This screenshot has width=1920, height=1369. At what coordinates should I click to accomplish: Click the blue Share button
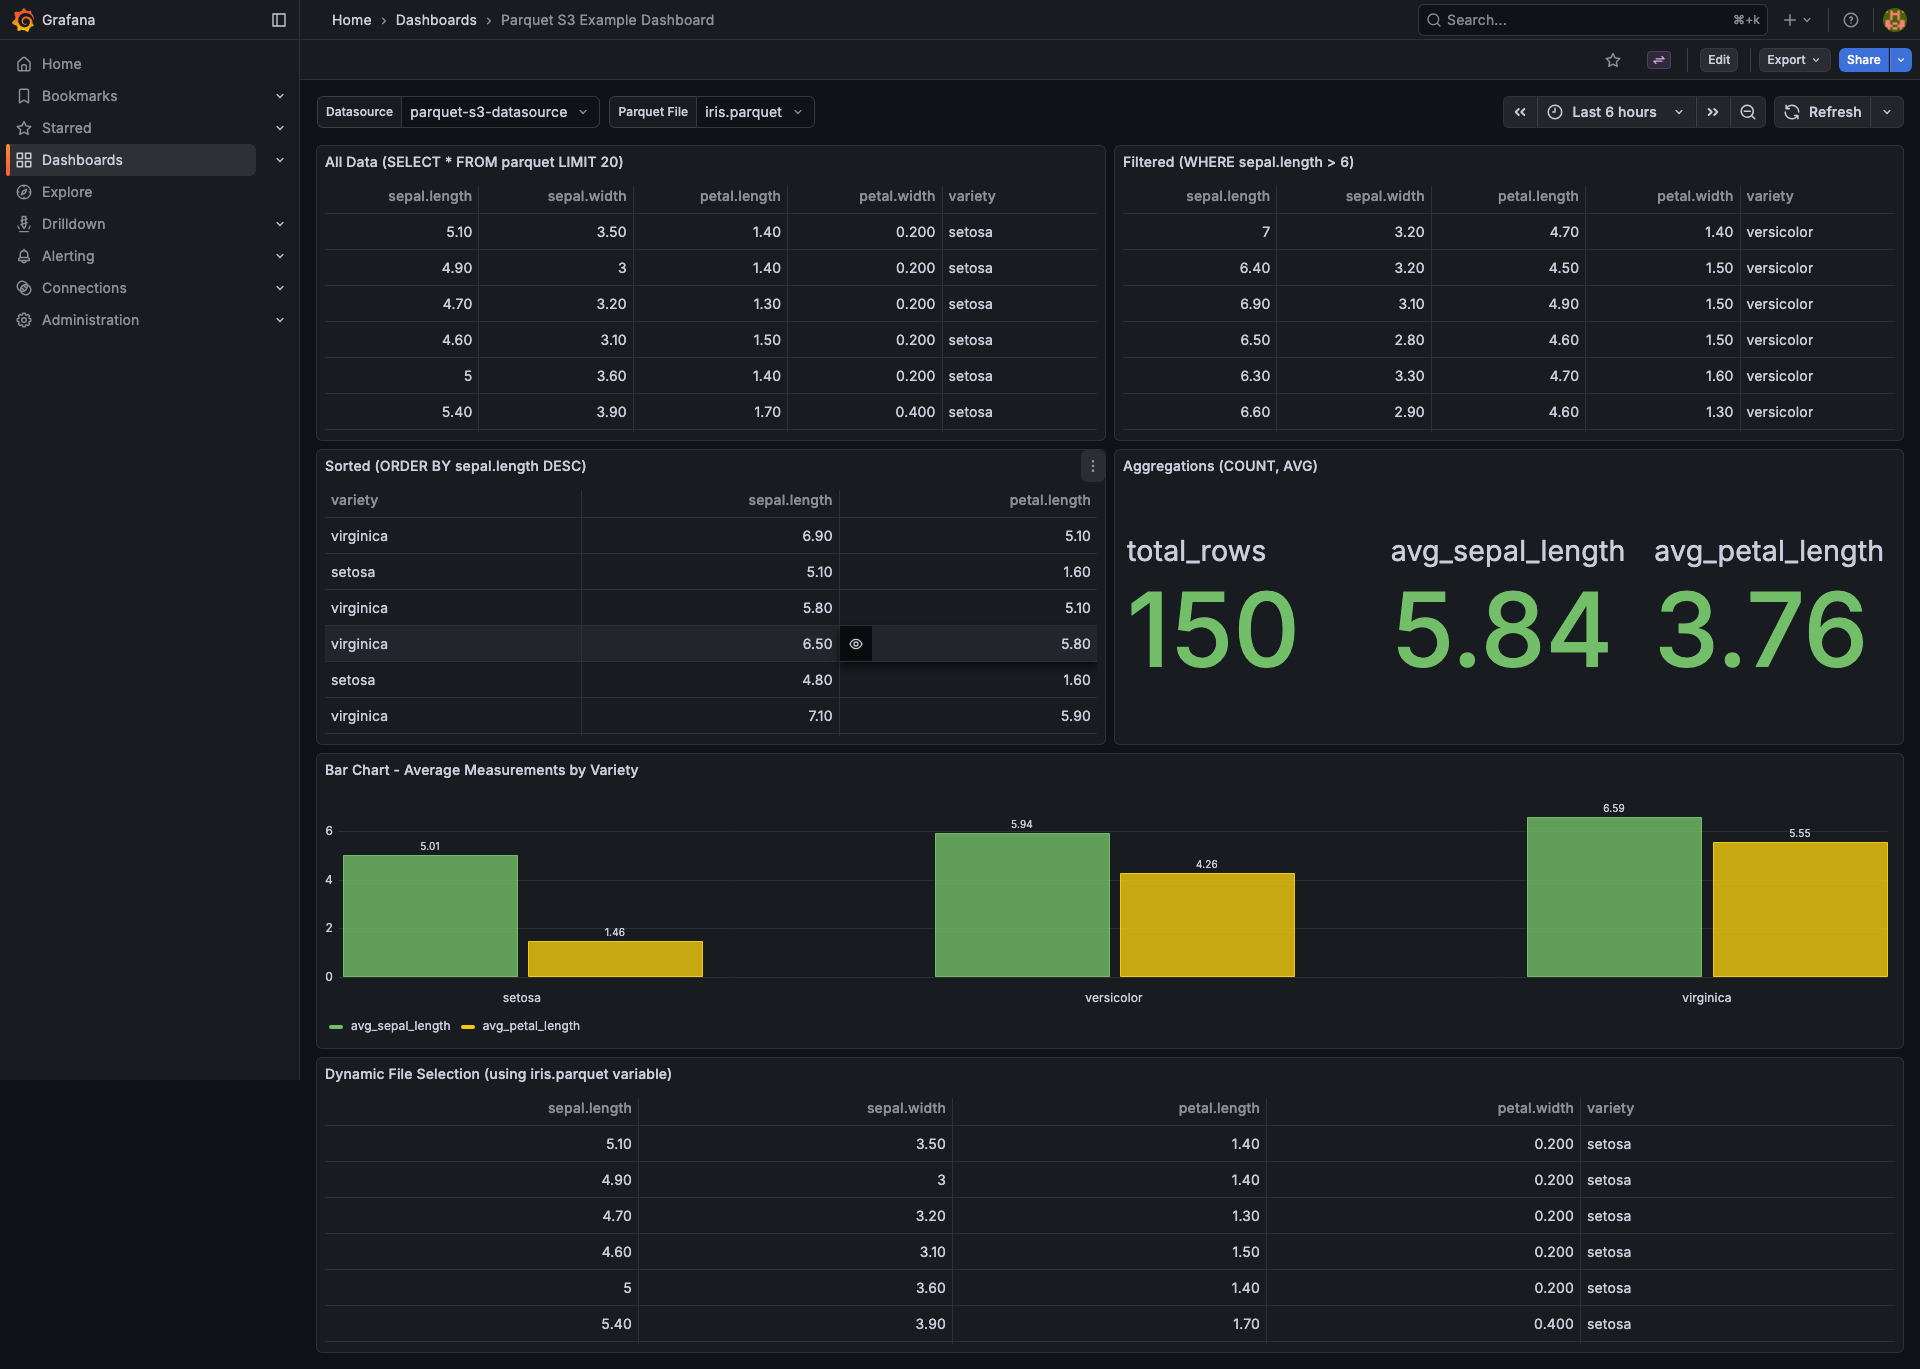(1863, 60)
